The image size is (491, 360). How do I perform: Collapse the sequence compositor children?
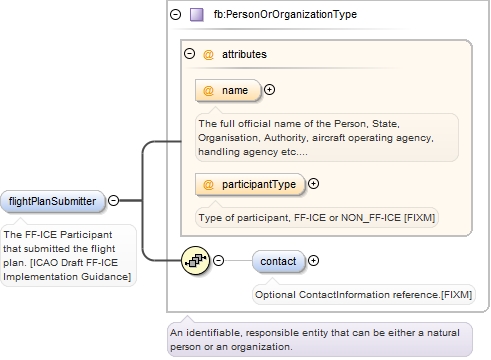click(218, 261)
